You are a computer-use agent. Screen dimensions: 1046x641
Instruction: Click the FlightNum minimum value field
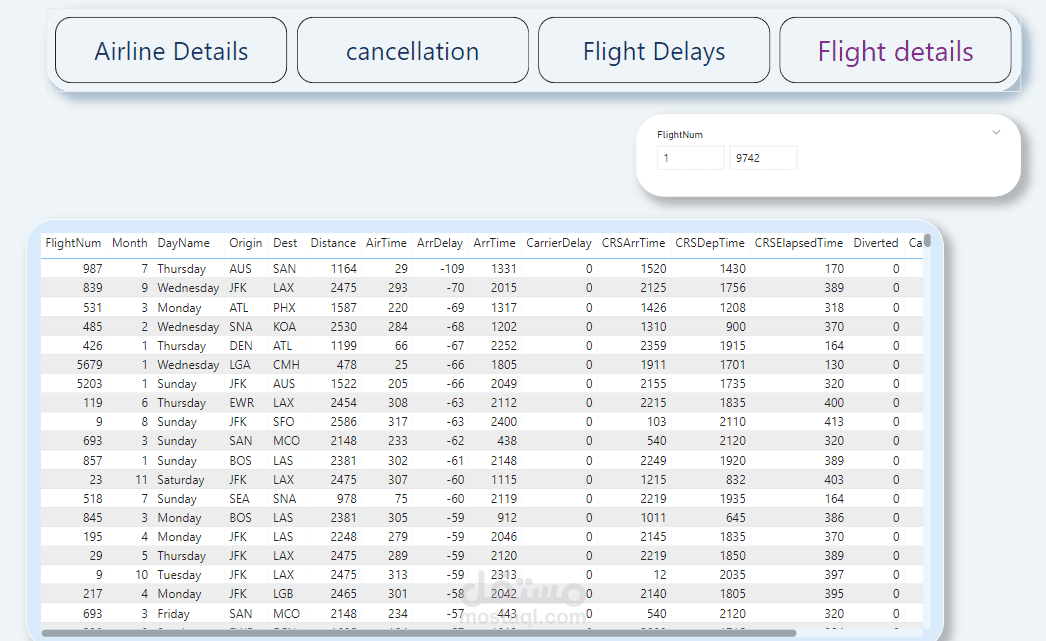(x=690, y=158)
